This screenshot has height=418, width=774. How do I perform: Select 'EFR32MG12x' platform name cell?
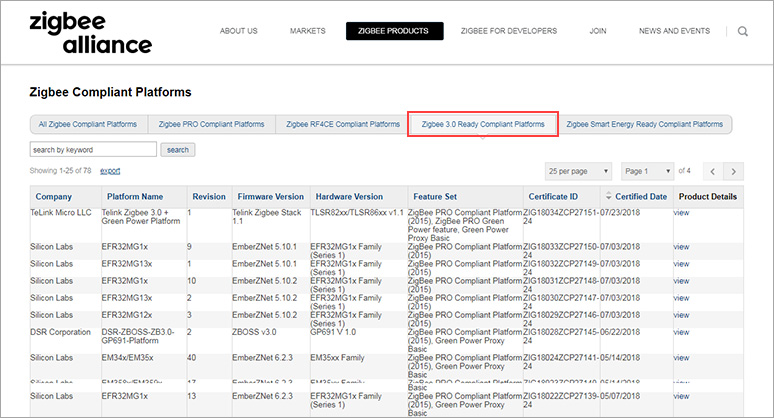point(127,315)
